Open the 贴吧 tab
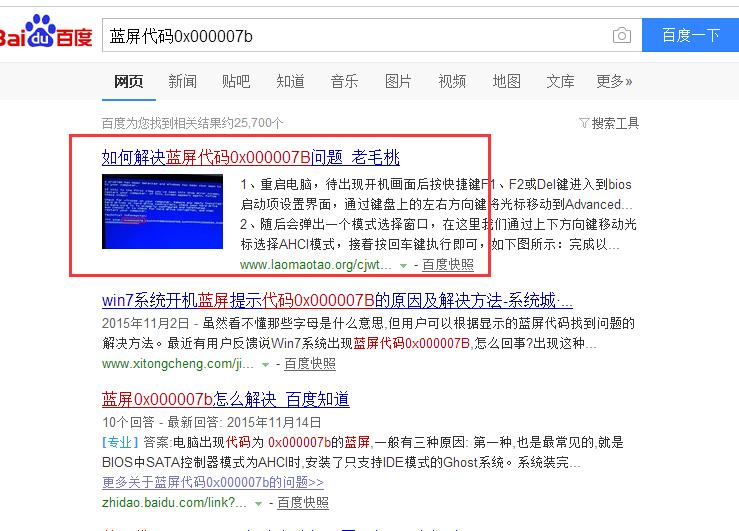This screenshot has height=531, width=739. (x=236, y=82)
